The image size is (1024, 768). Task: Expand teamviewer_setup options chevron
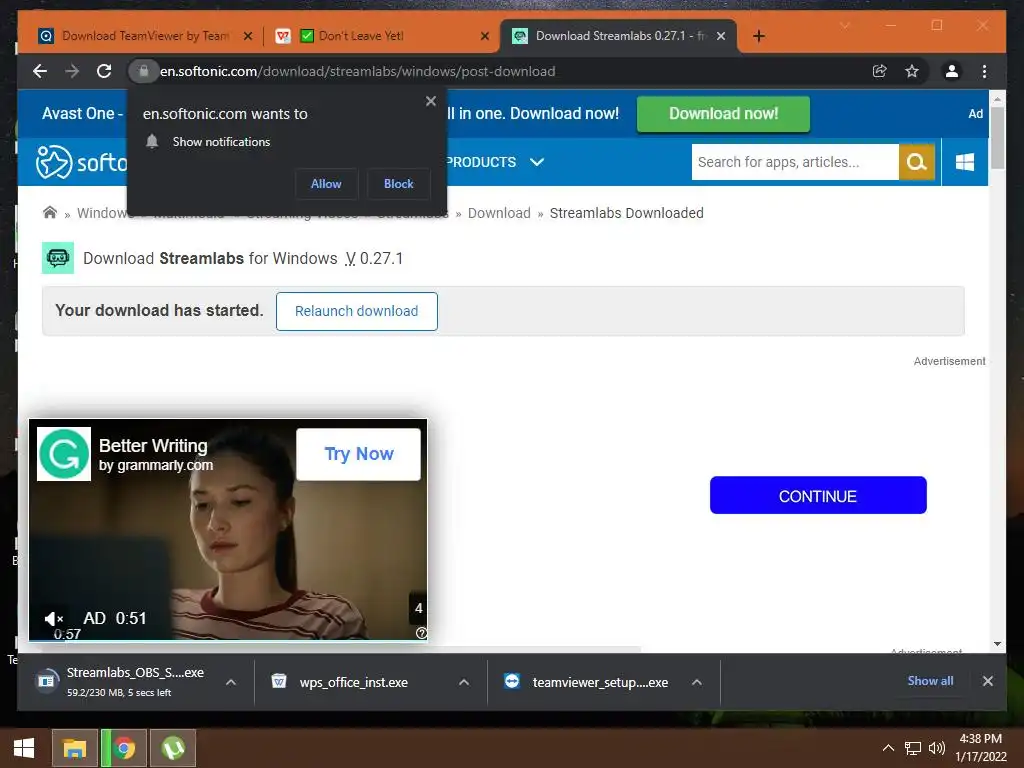pyautogui.click(x=697, y=682)
